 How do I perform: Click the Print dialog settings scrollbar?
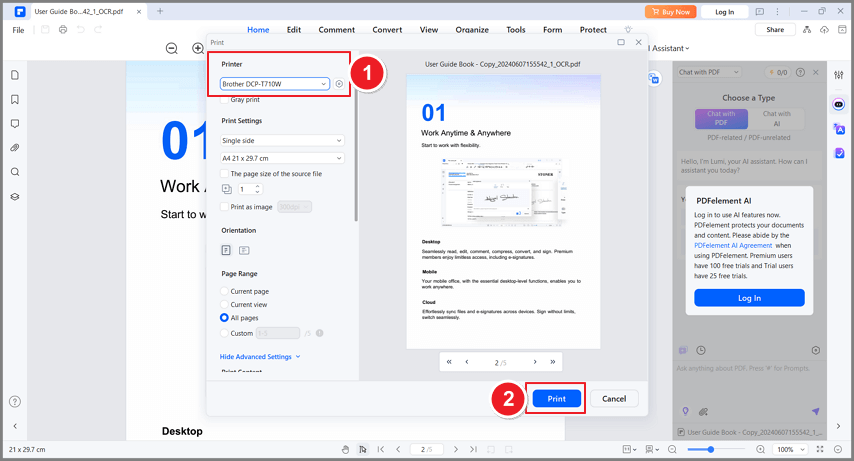(x=356, y=153)
